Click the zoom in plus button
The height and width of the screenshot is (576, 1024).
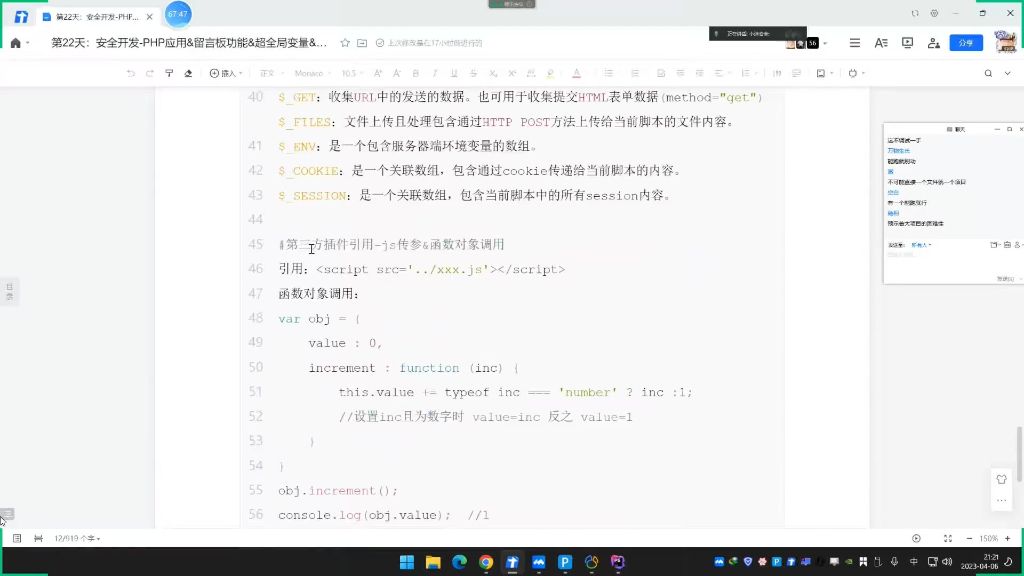click(1008, 538)
